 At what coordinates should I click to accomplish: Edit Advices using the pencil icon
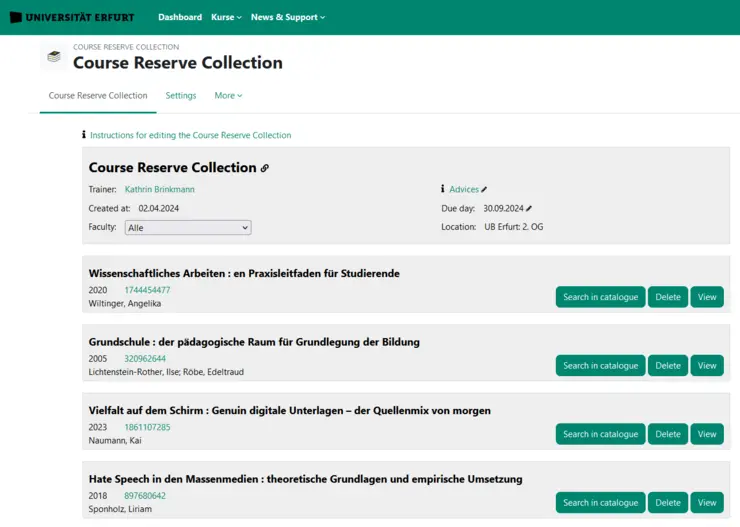(x=484, y=189)
